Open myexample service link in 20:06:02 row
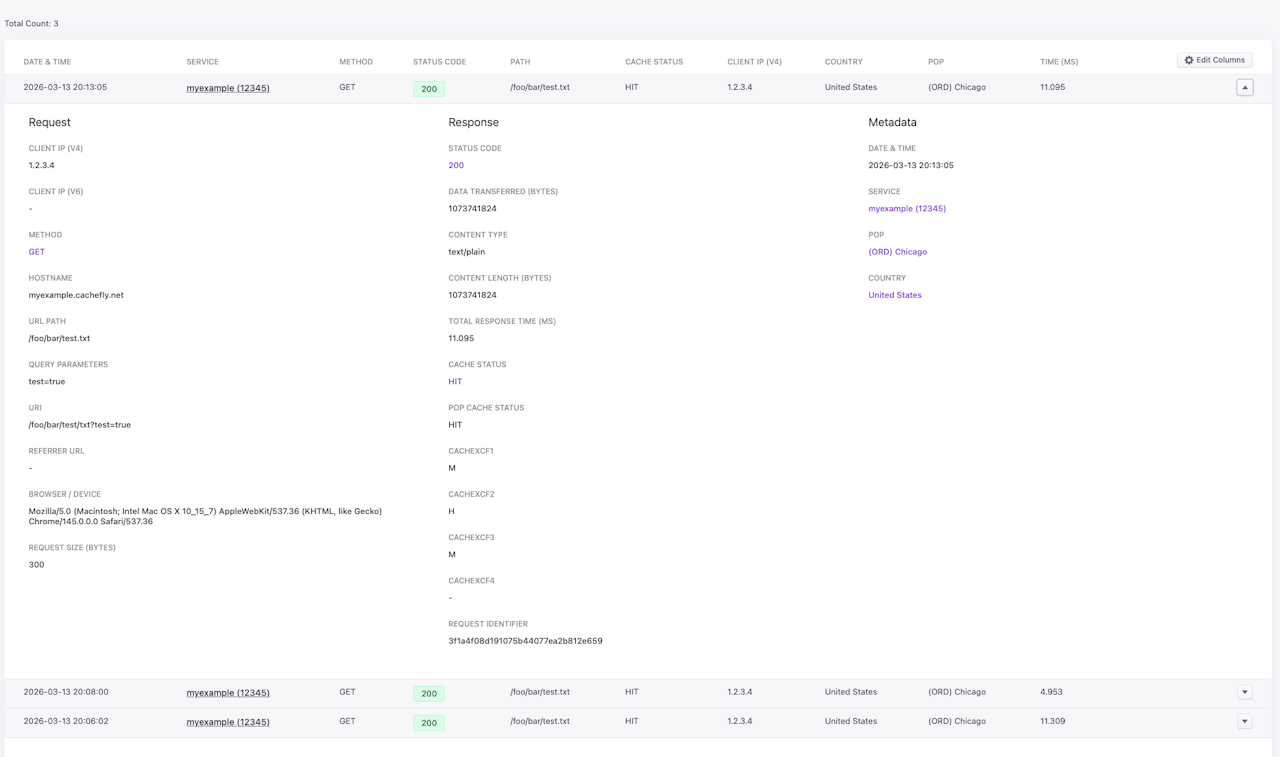 pyautogui.click(x=228, y=721)
